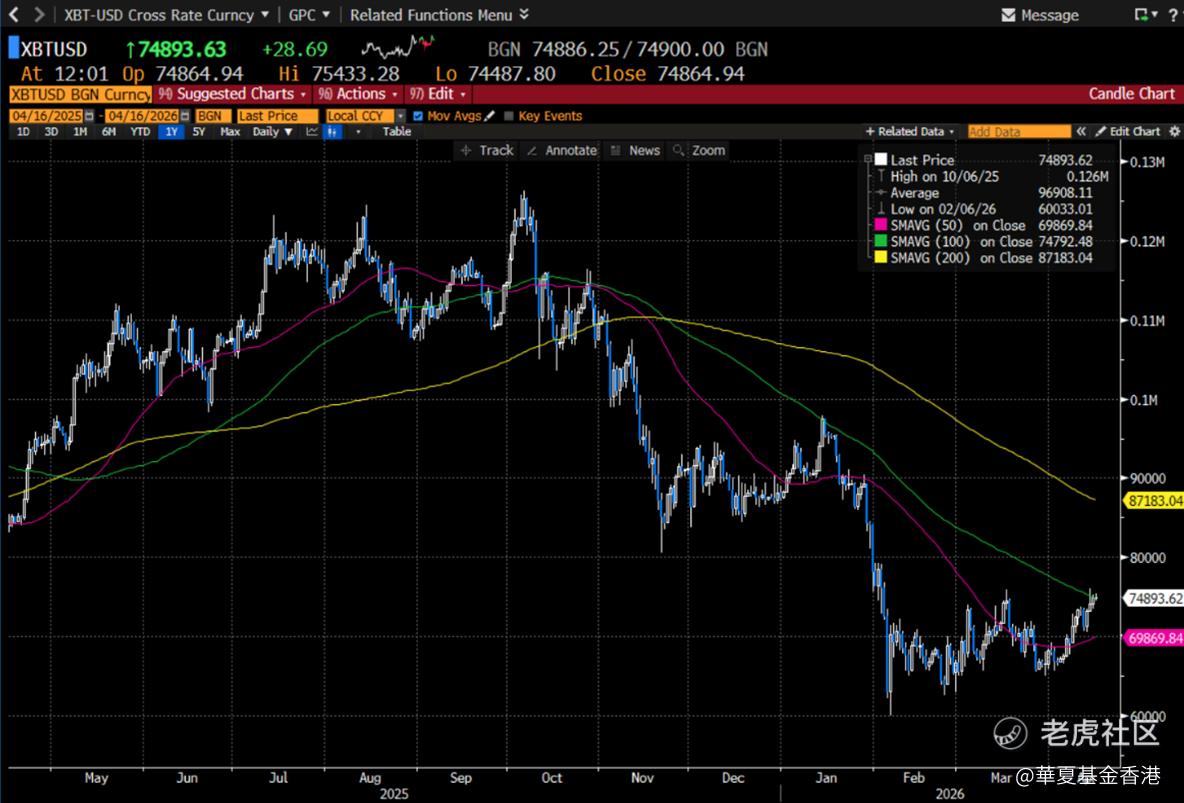Toggle the Mov Avgs checkbox
1184x803 pixels.
(418, 116)
